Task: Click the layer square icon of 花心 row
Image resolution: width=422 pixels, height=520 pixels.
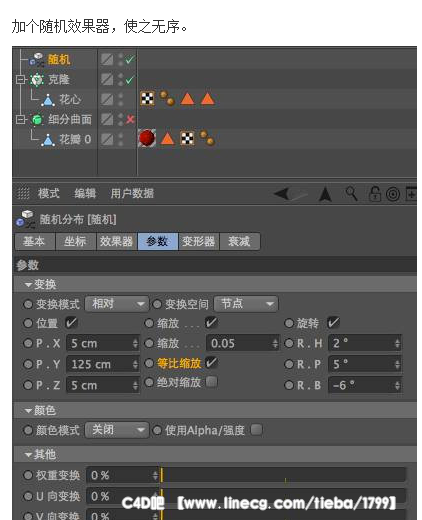Action: [x=107, y=99]
